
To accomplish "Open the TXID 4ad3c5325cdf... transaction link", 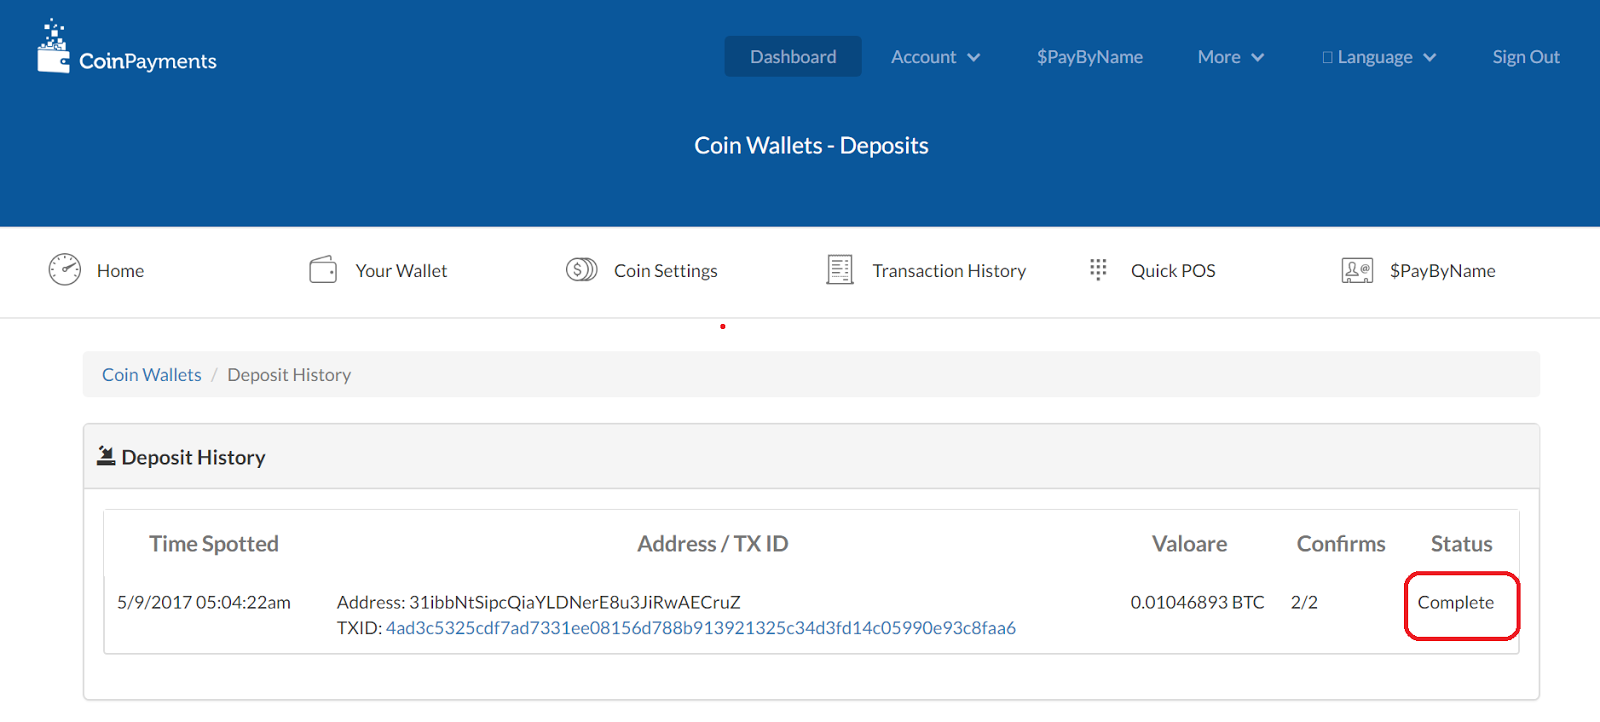I will 701,628.
